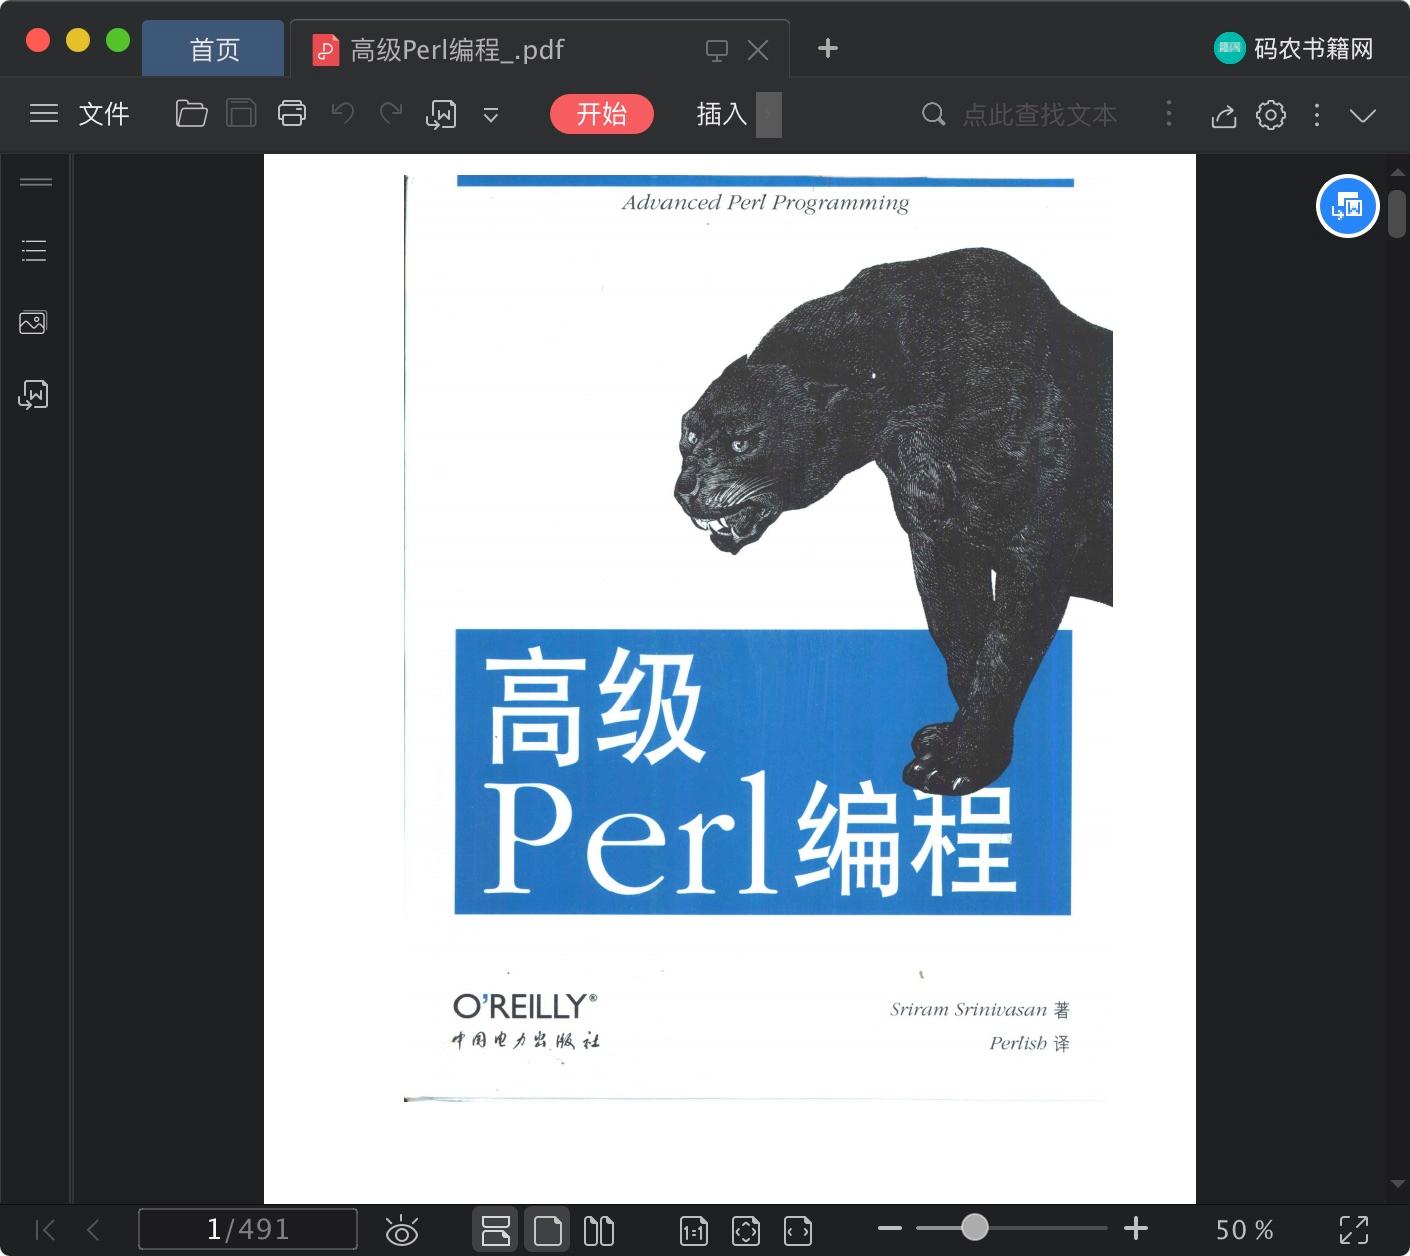Click the page number field 1/491
The width and height of the screenshot is (1410, 1256).
pos(248,1229)
